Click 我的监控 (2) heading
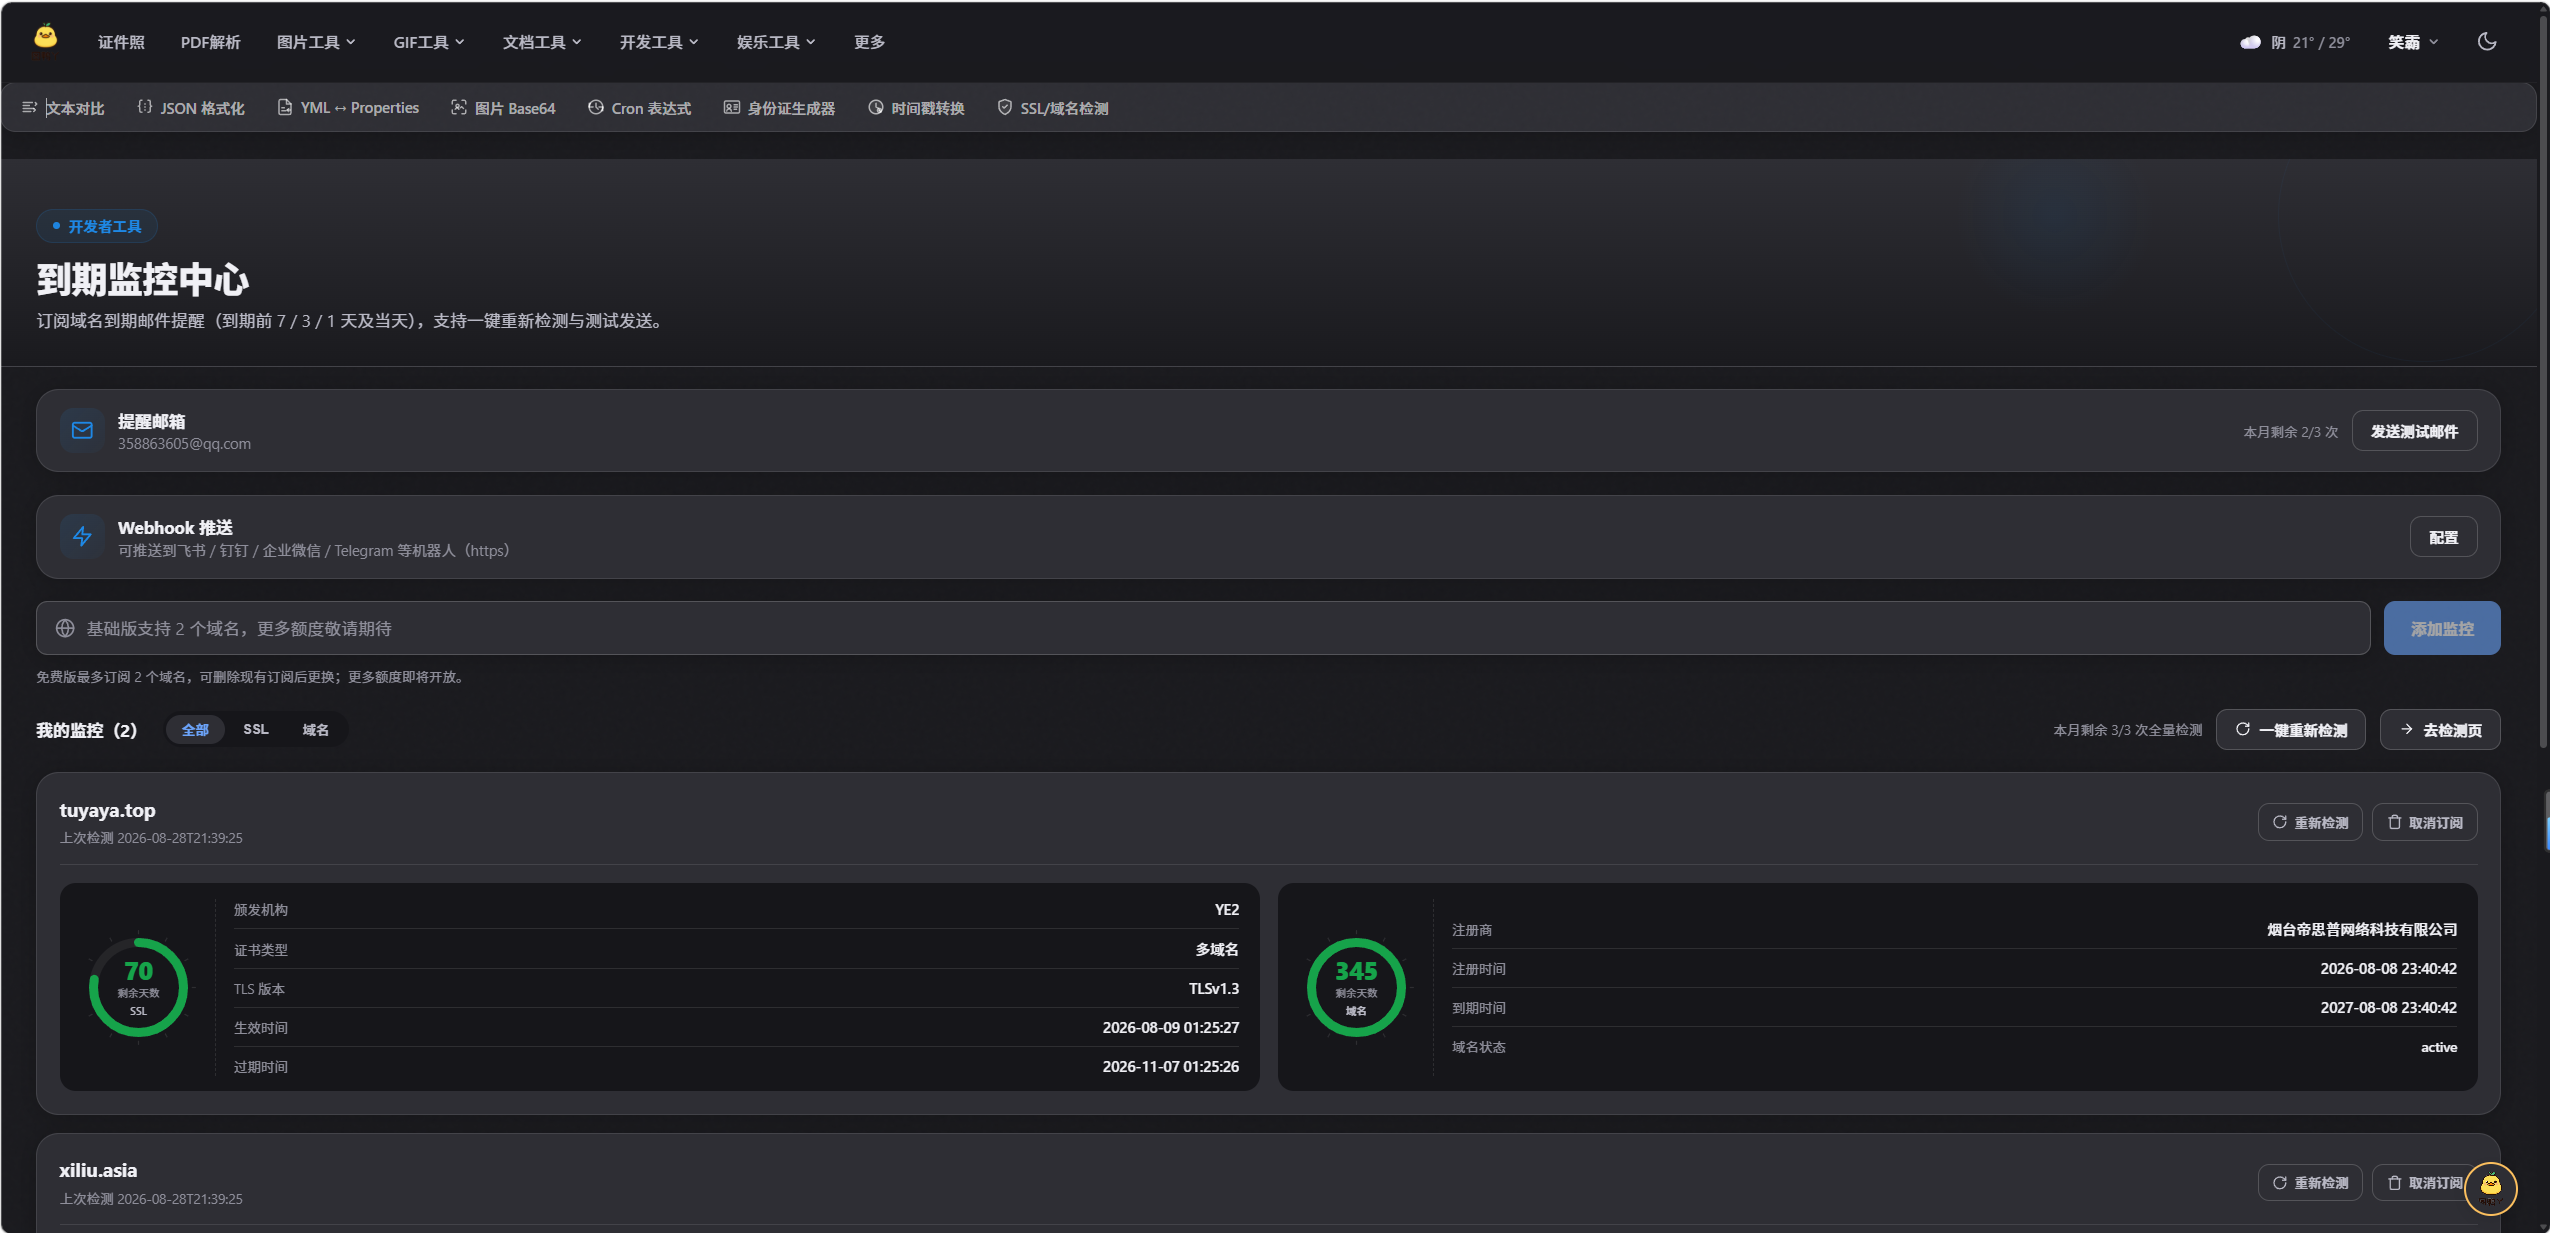Screen dimensions: 2550x1233 pos(87,730)
